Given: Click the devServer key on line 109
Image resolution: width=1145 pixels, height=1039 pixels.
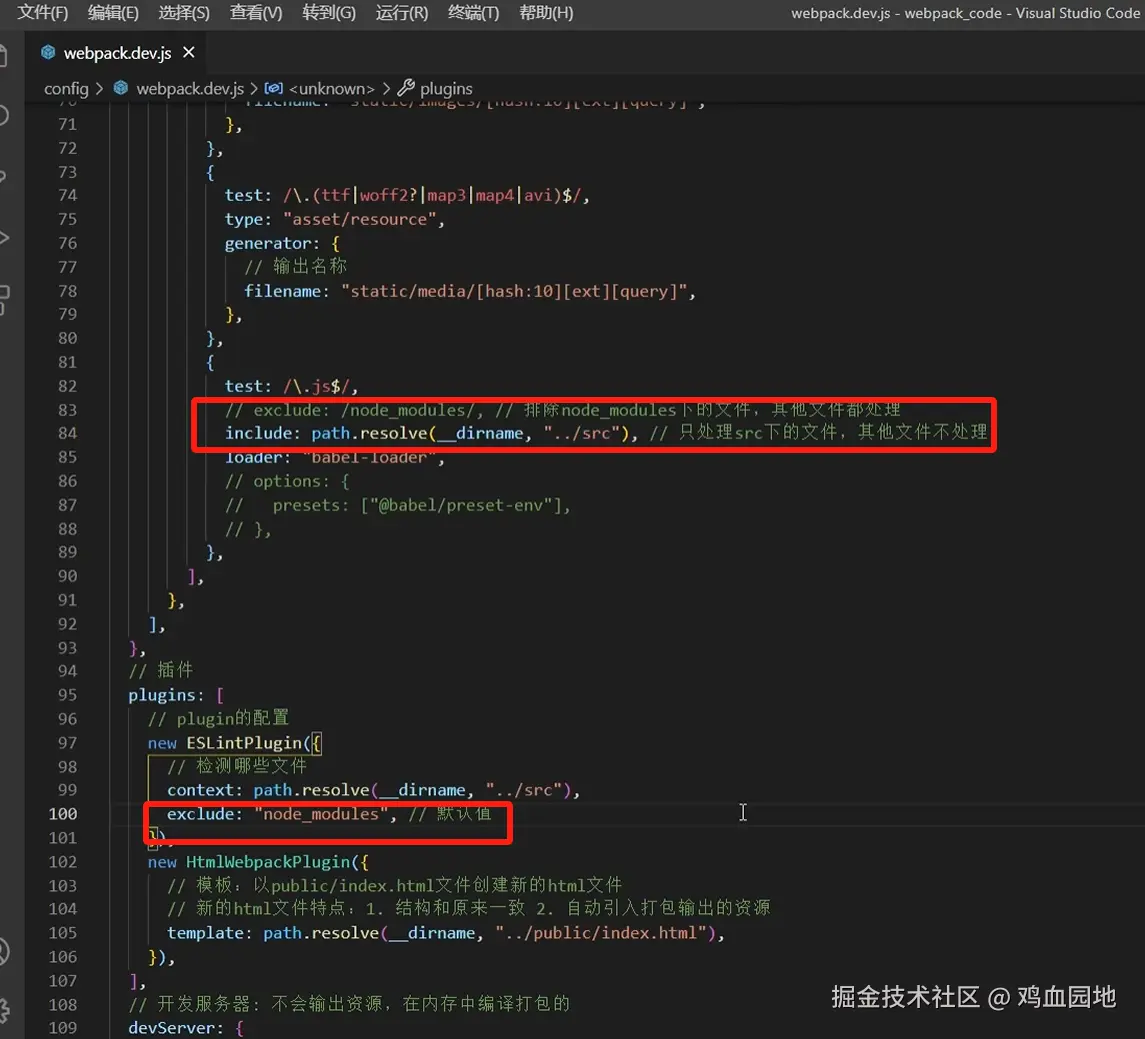Looking at the screenshot, I should [x=171, y=1028].
